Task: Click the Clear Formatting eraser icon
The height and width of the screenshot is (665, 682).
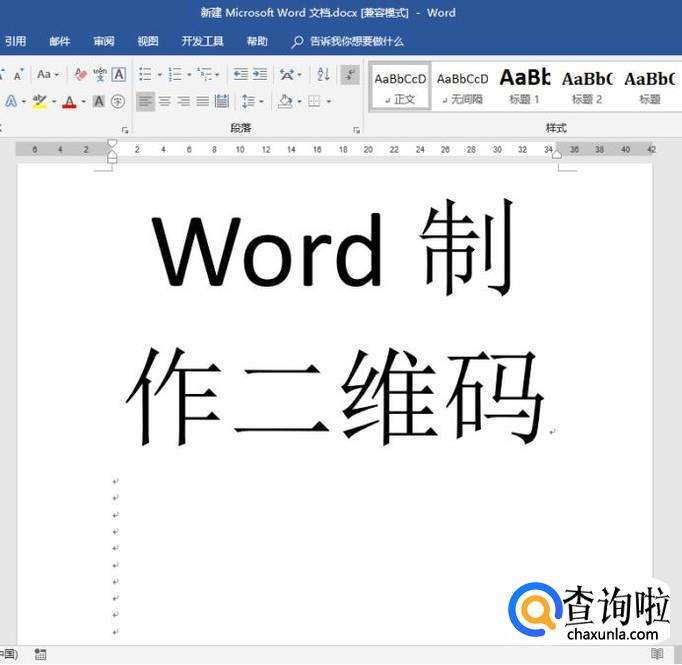Action: pyautogui.click(x=81, y=74)
